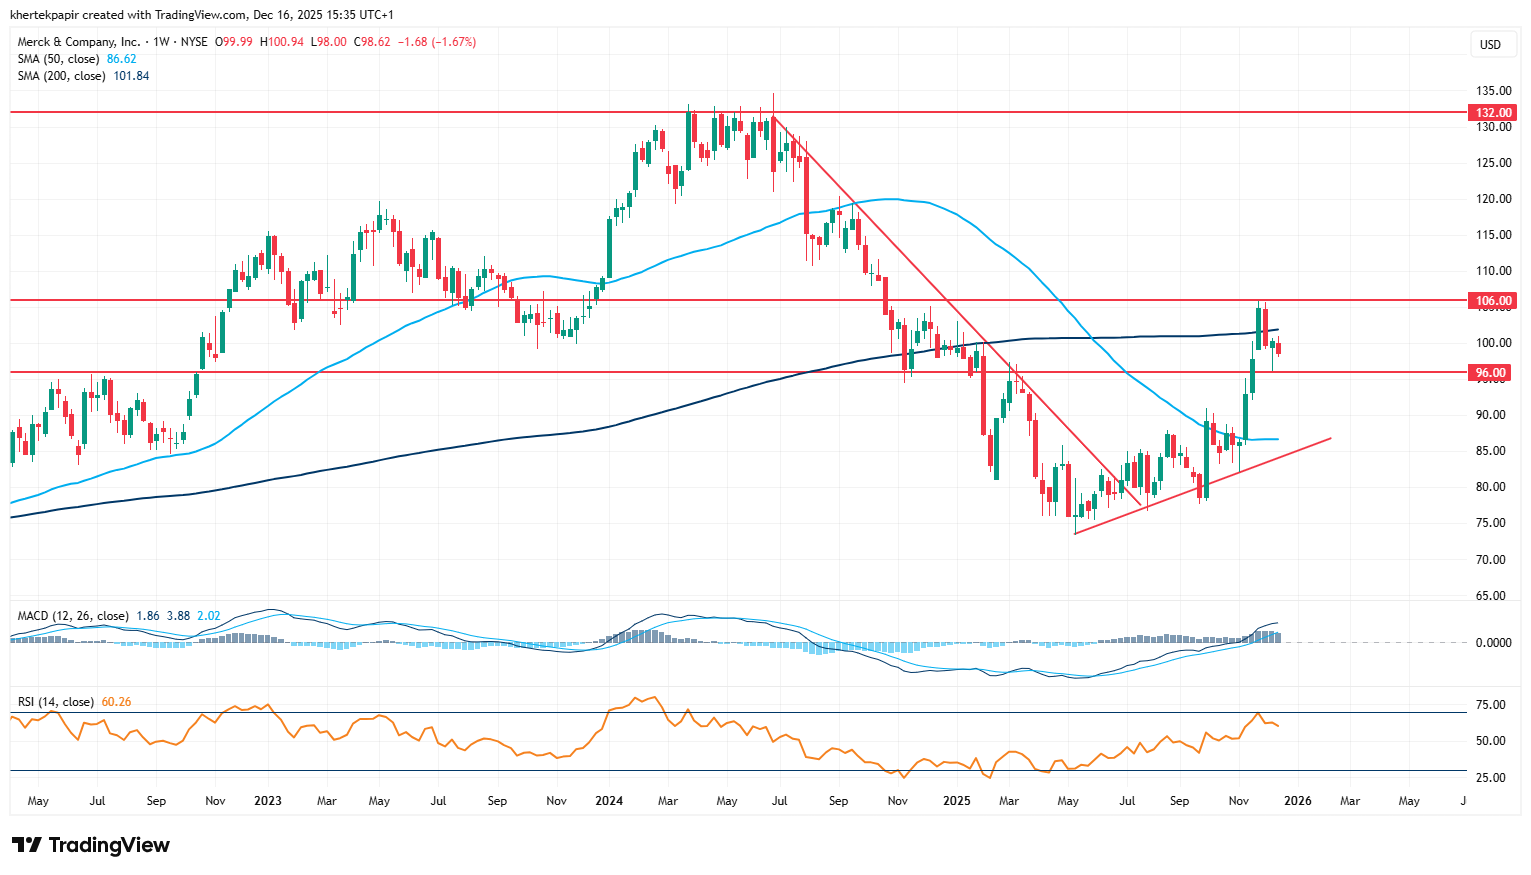Open the USD currency selector
The width and height of the screenshot is (1531, 875).
[1490, 44]
